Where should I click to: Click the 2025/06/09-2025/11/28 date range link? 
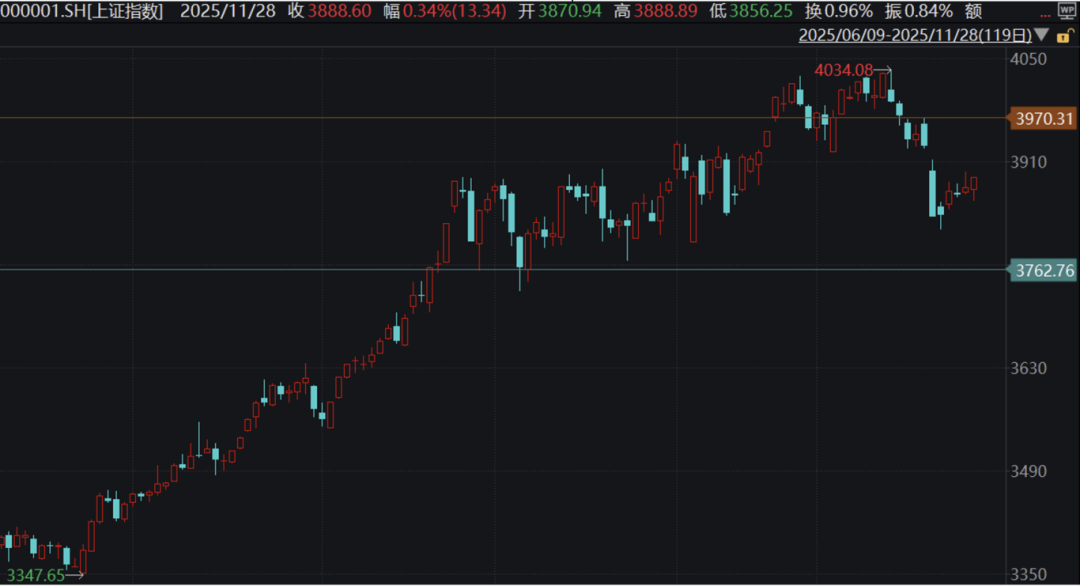coord(914,35)
